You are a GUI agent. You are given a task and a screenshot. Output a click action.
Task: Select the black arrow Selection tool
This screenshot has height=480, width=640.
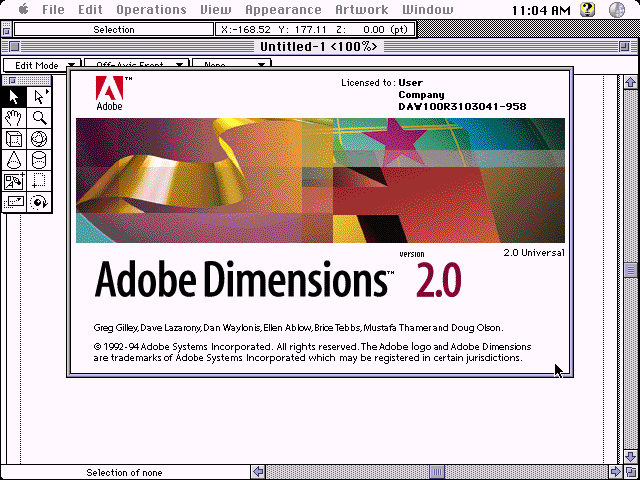14,97
